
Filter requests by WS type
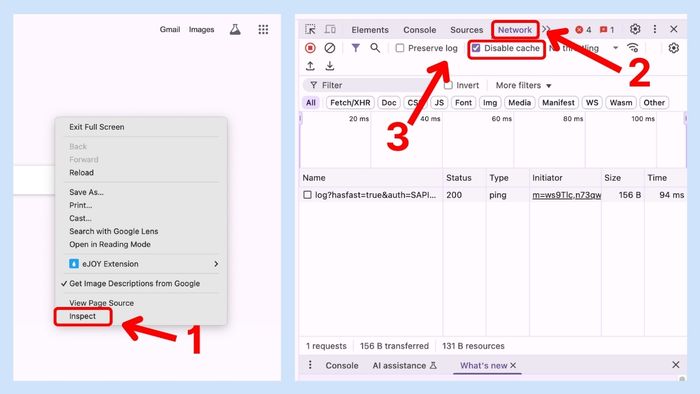coord(592,103)
